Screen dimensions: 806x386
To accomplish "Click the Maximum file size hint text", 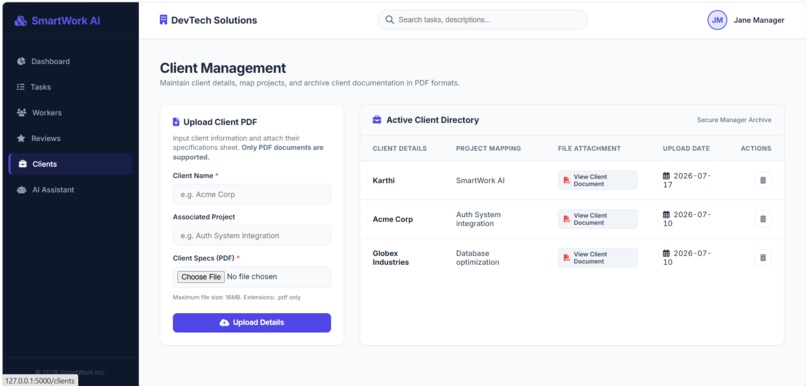I will tap(236, 297).
